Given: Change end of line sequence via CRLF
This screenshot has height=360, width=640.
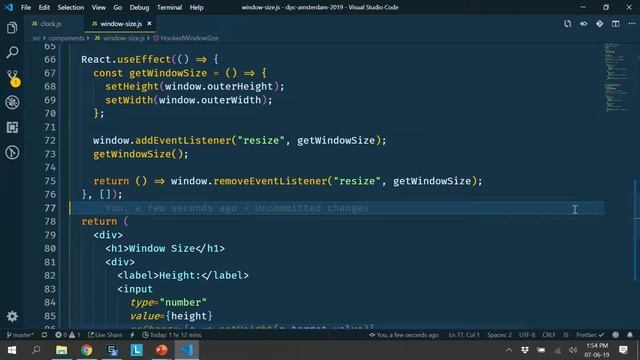Looking at the screenshot, I should [549, 335].
